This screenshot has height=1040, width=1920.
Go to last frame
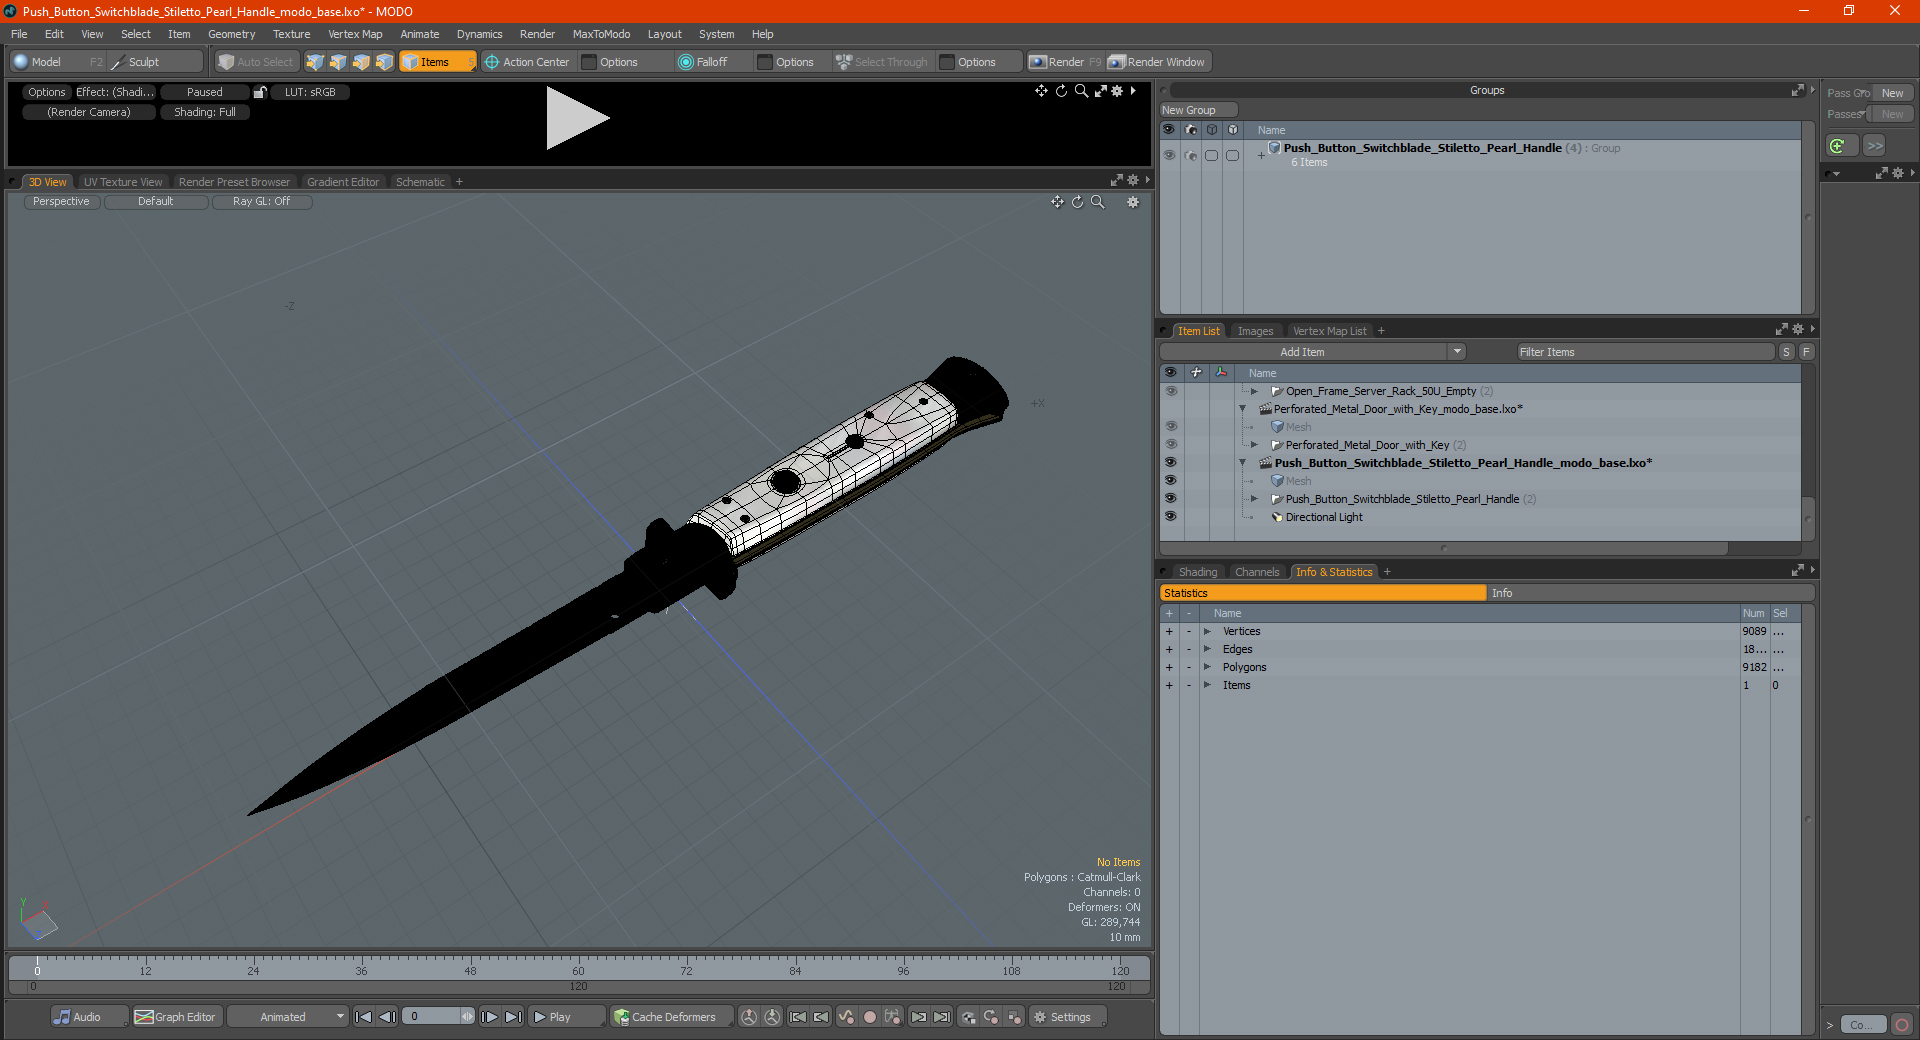point(514,1017)
